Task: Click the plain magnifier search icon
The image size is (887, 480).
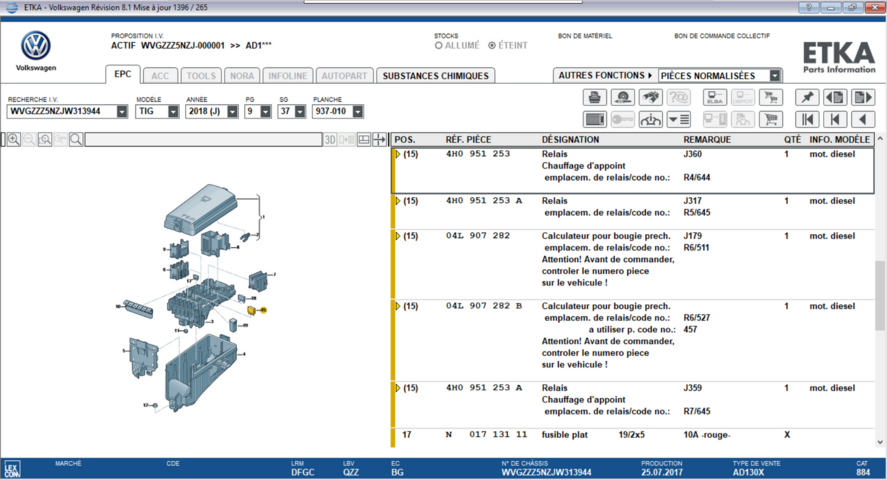Action: click(76, 139)
